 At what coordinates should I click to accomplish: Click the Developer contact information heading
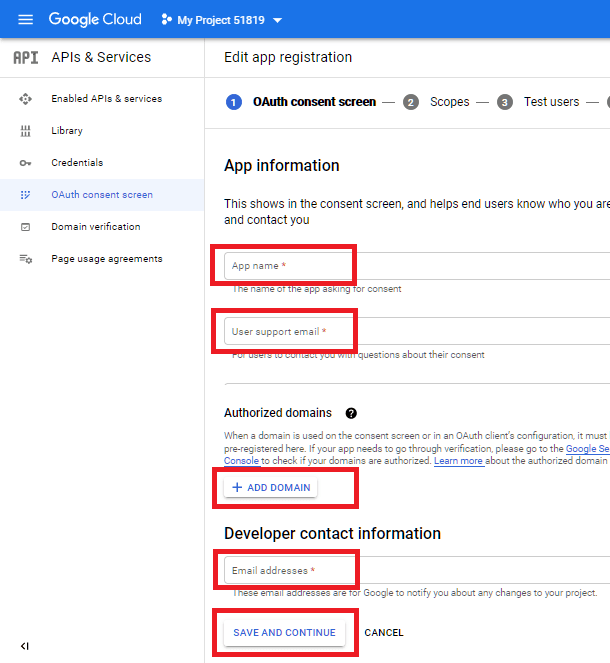coord(332,534)
